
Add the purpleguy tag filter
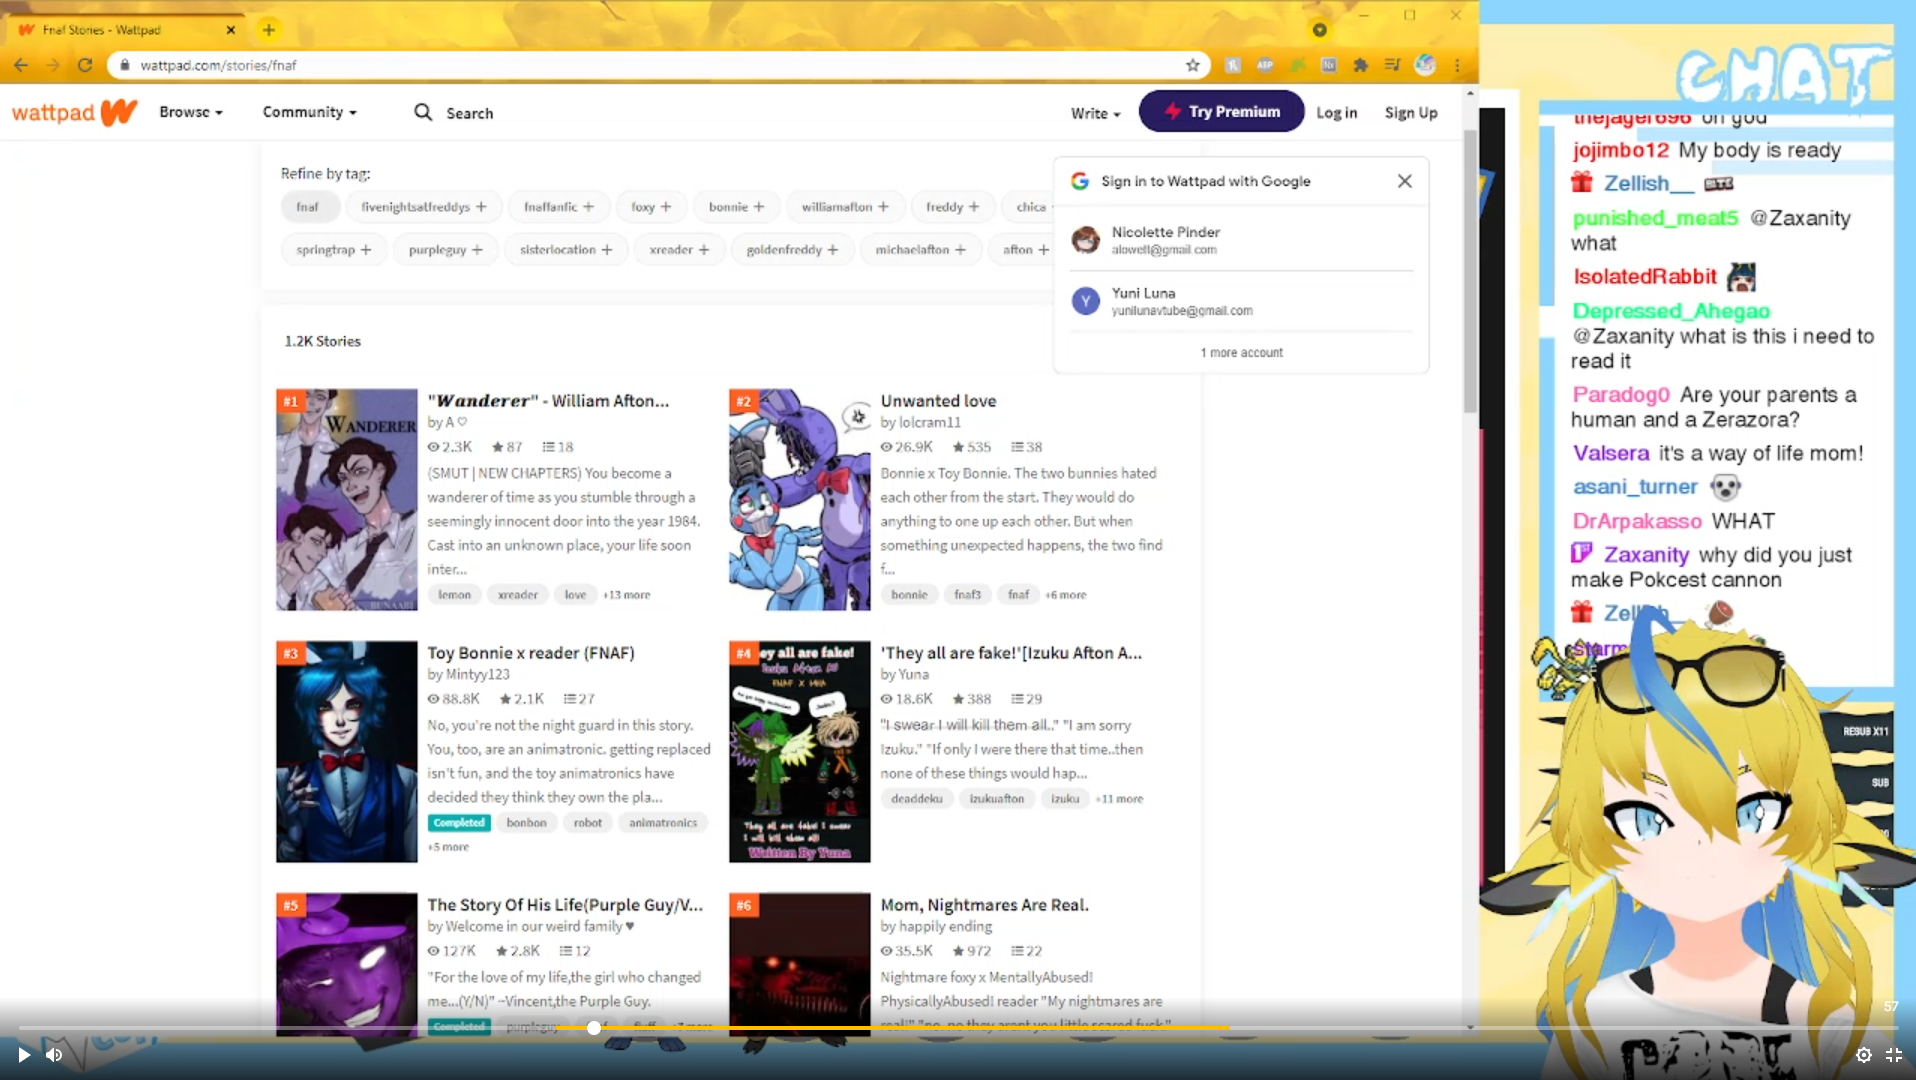pyautogui.click(x=446, y=250)
